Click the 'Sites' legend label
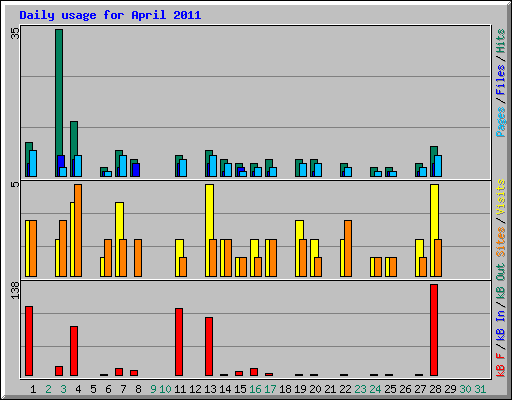 (501, 242)
